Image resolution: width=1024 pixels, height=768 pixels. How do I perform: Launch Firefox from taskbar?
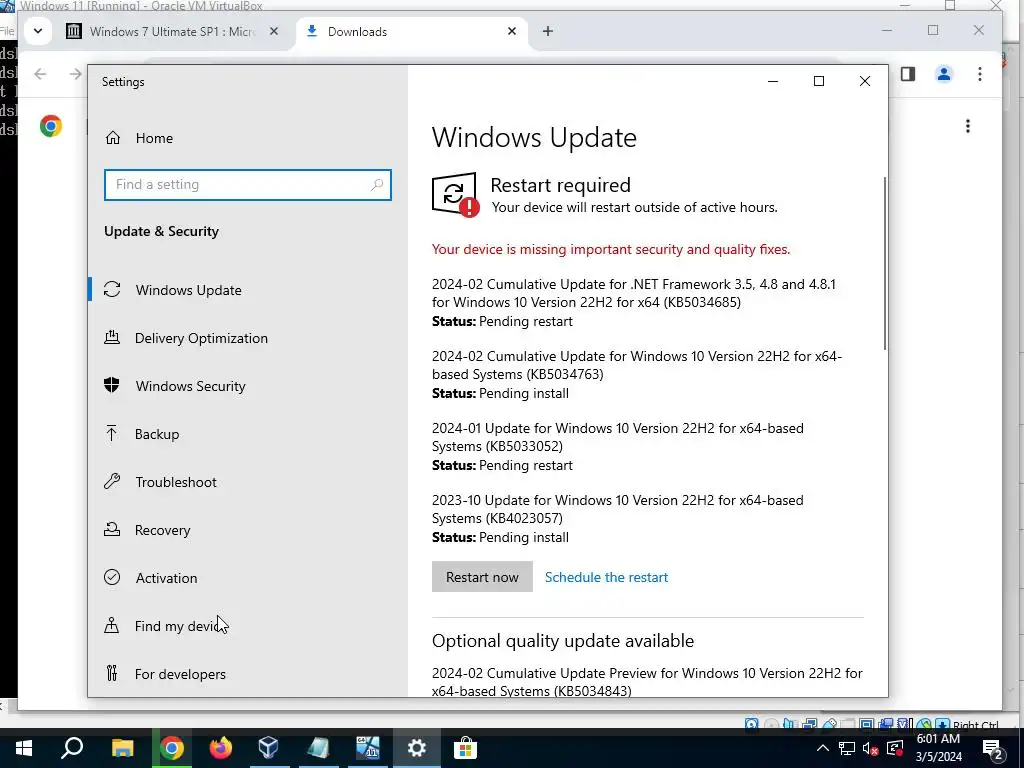(221, 748)
